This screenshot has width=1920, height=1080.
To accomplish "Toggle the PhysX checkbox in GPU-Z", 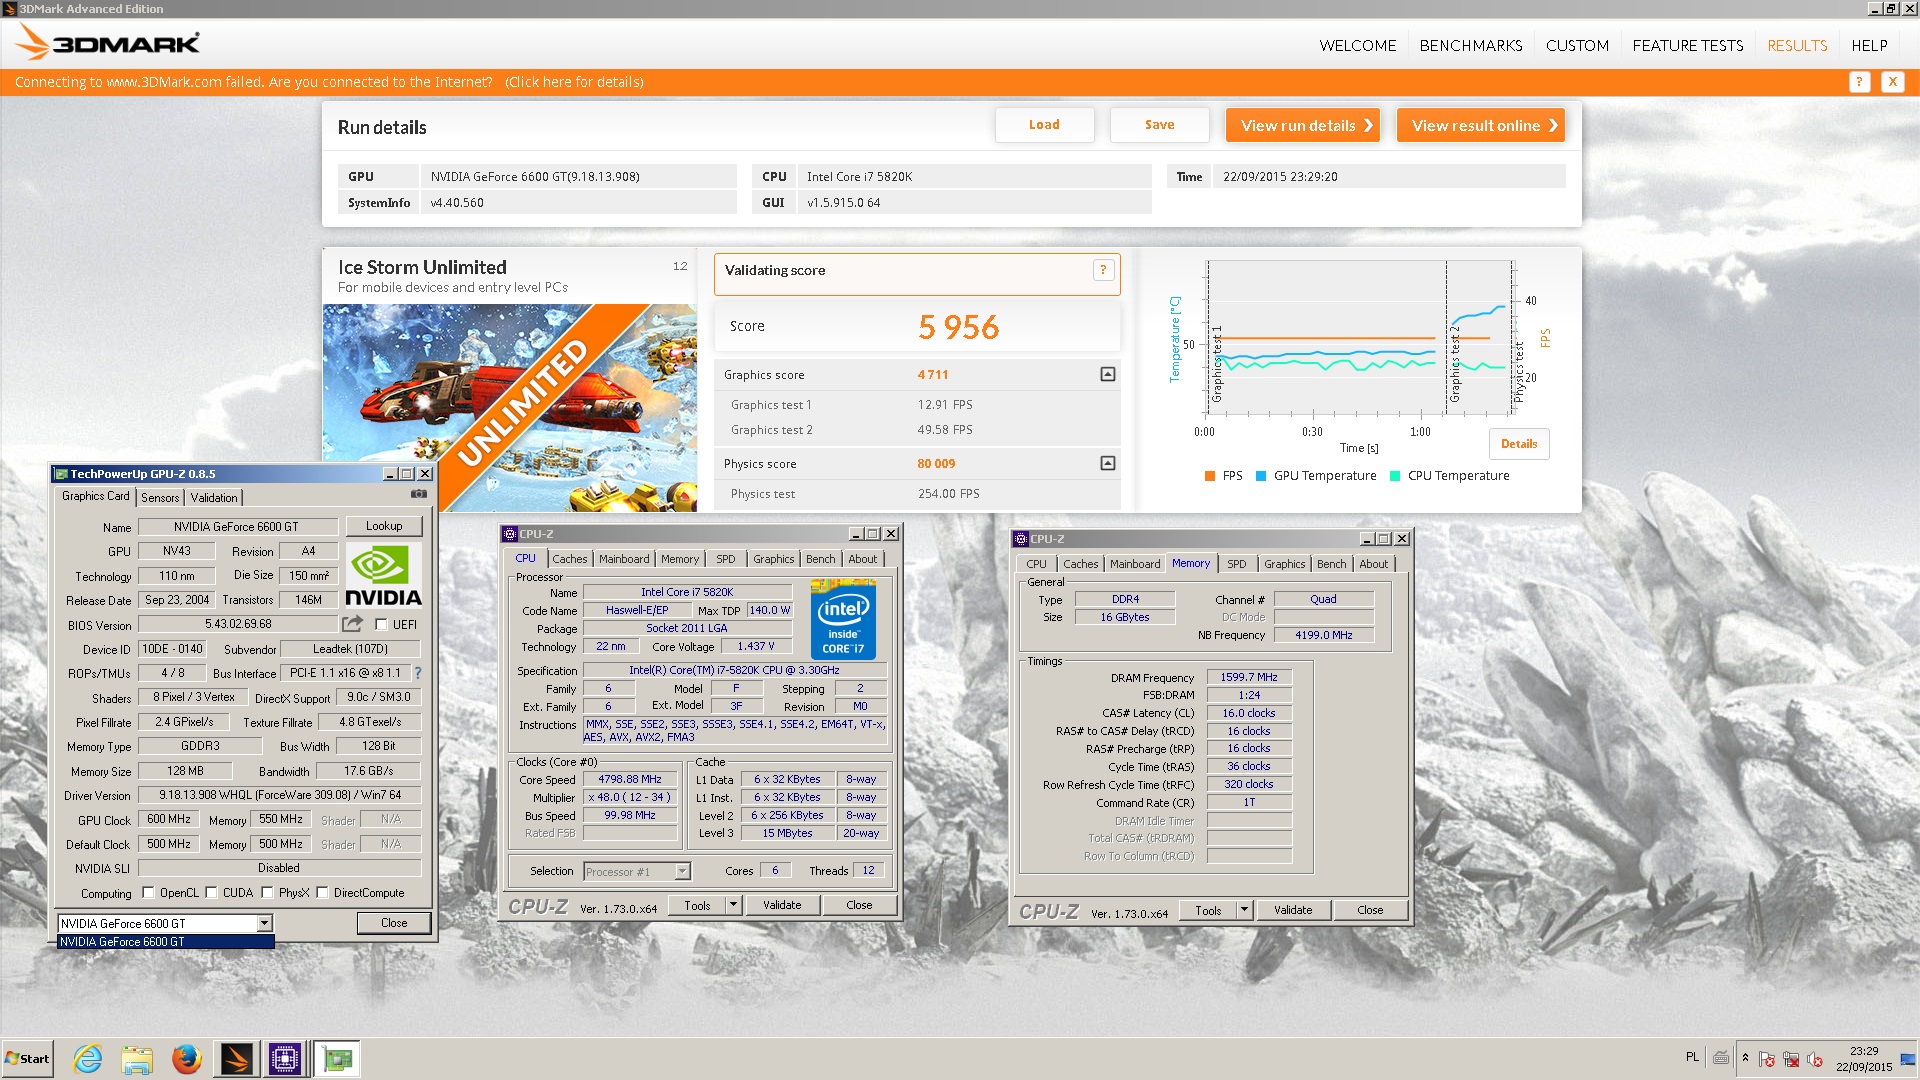I will click(267, 893).
